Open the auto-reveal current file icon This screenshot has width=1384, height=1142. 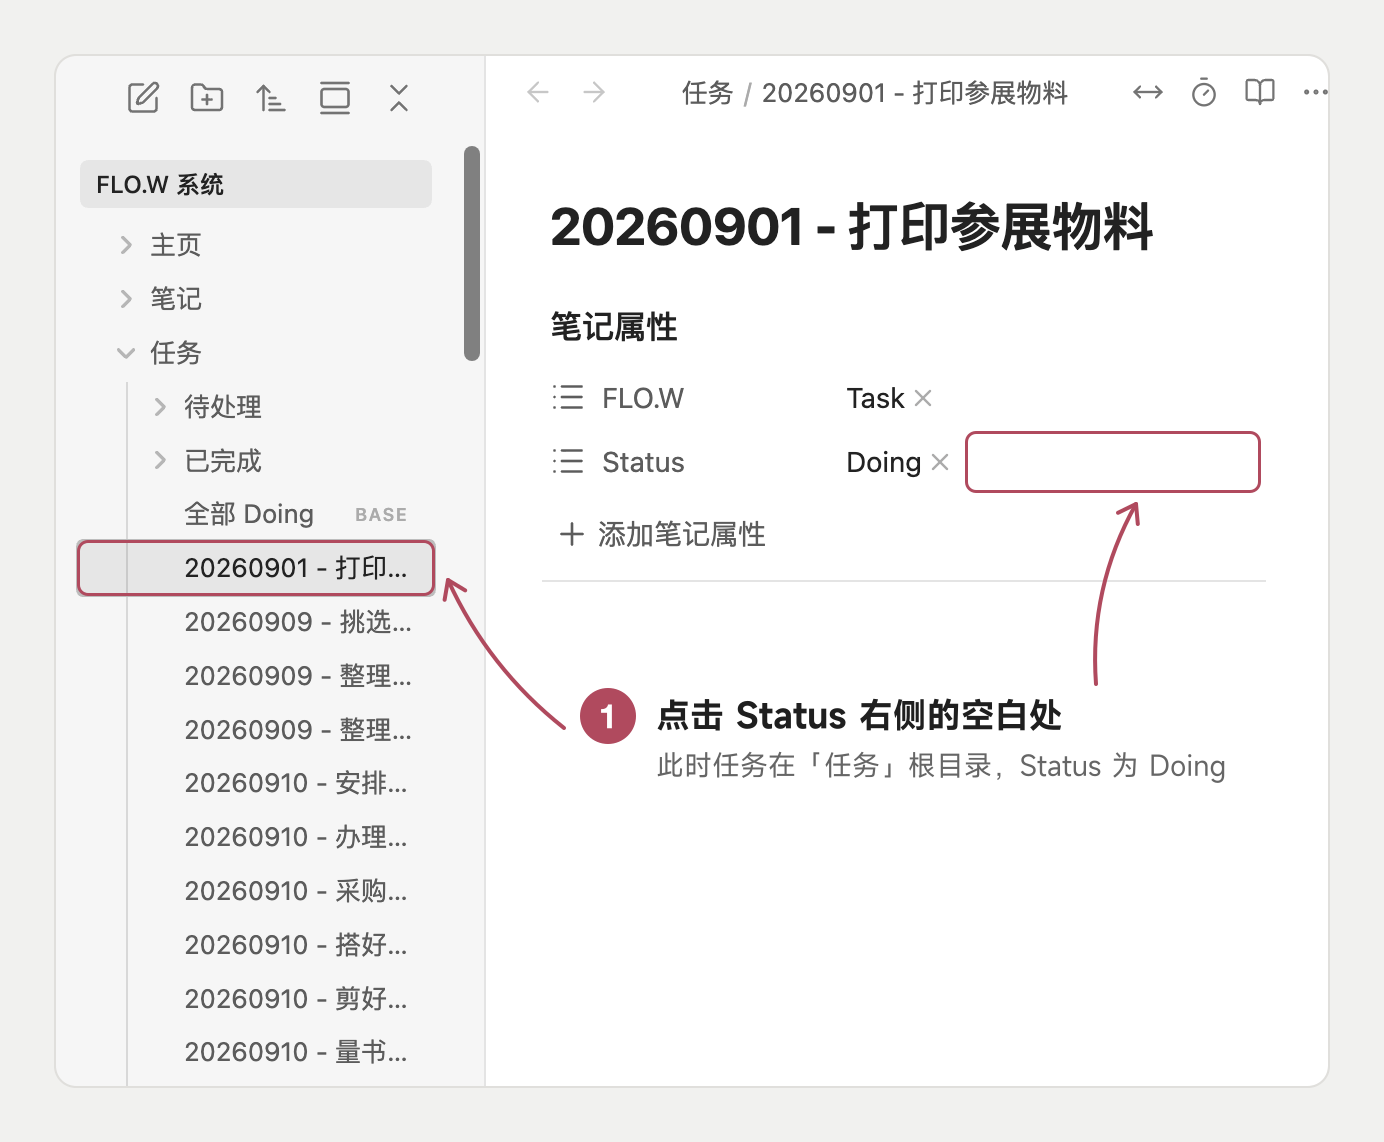pyautogui.click(x=335, y=98)
